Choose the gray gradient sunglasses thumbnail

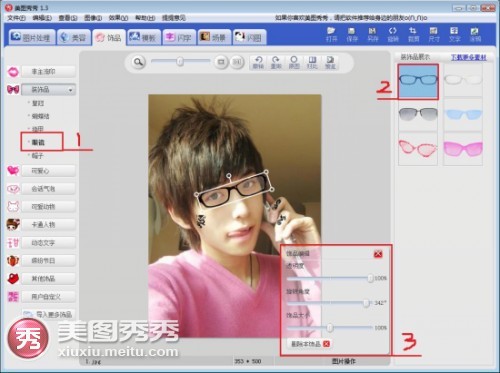pos(418,115)
